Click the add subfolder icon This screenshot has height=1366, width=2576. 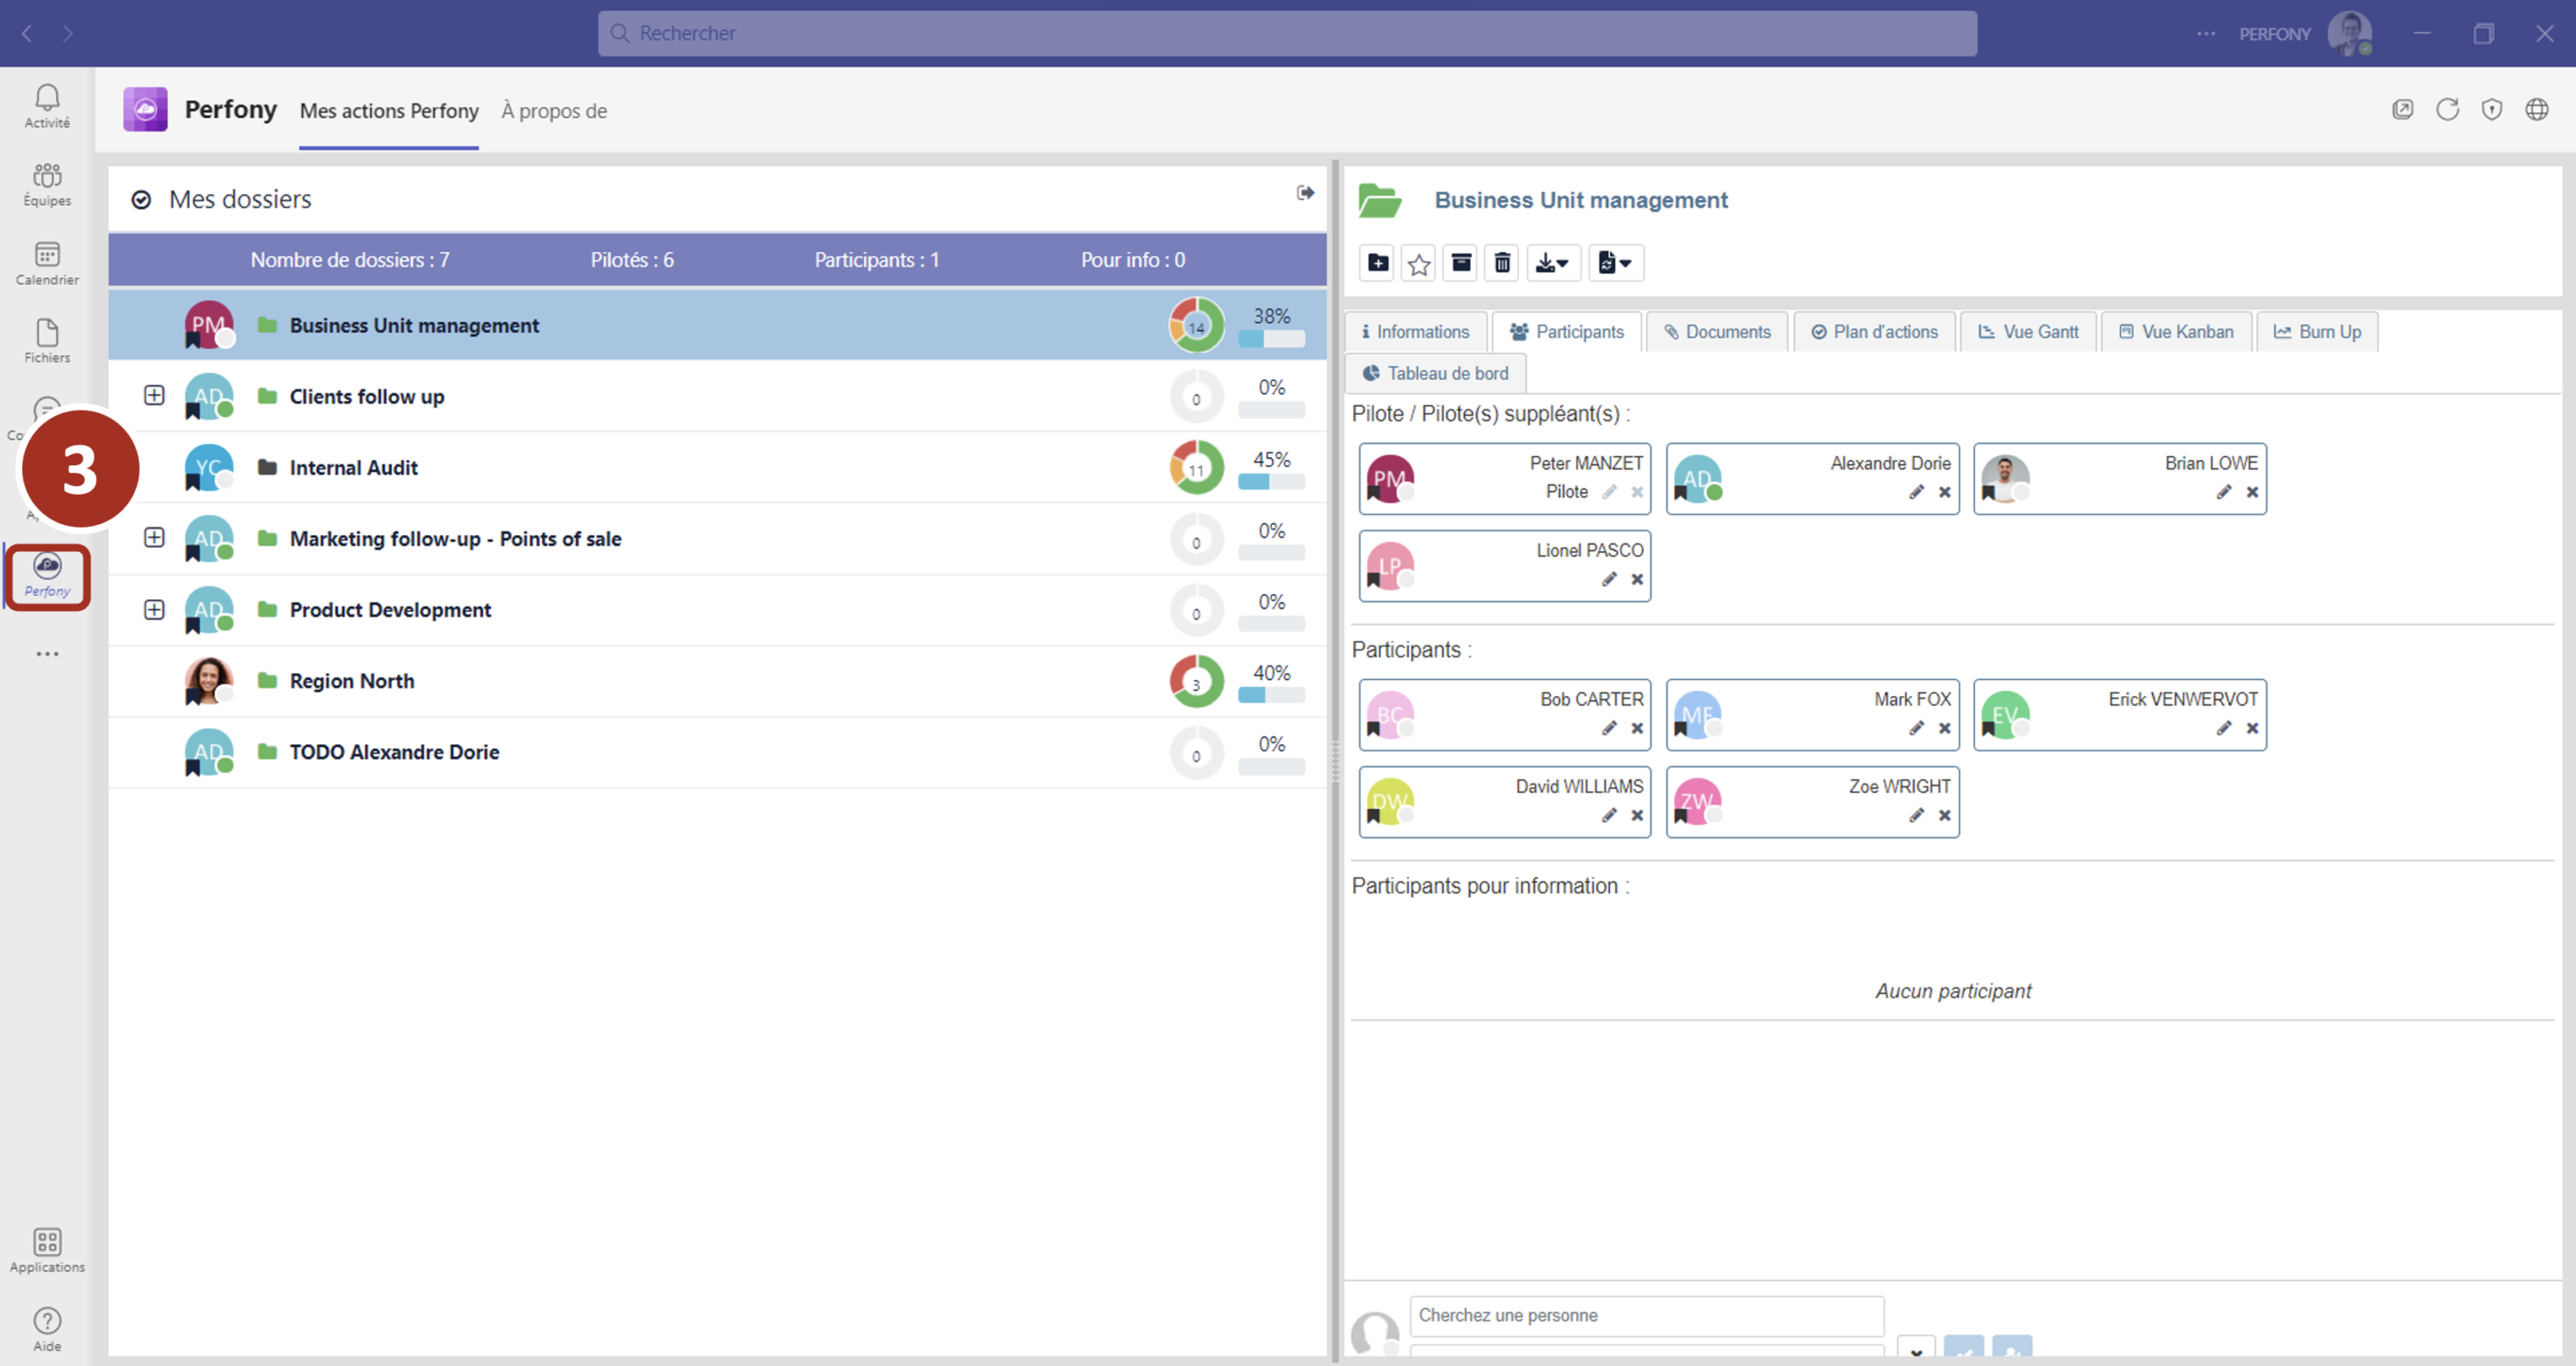(1377, 263)
